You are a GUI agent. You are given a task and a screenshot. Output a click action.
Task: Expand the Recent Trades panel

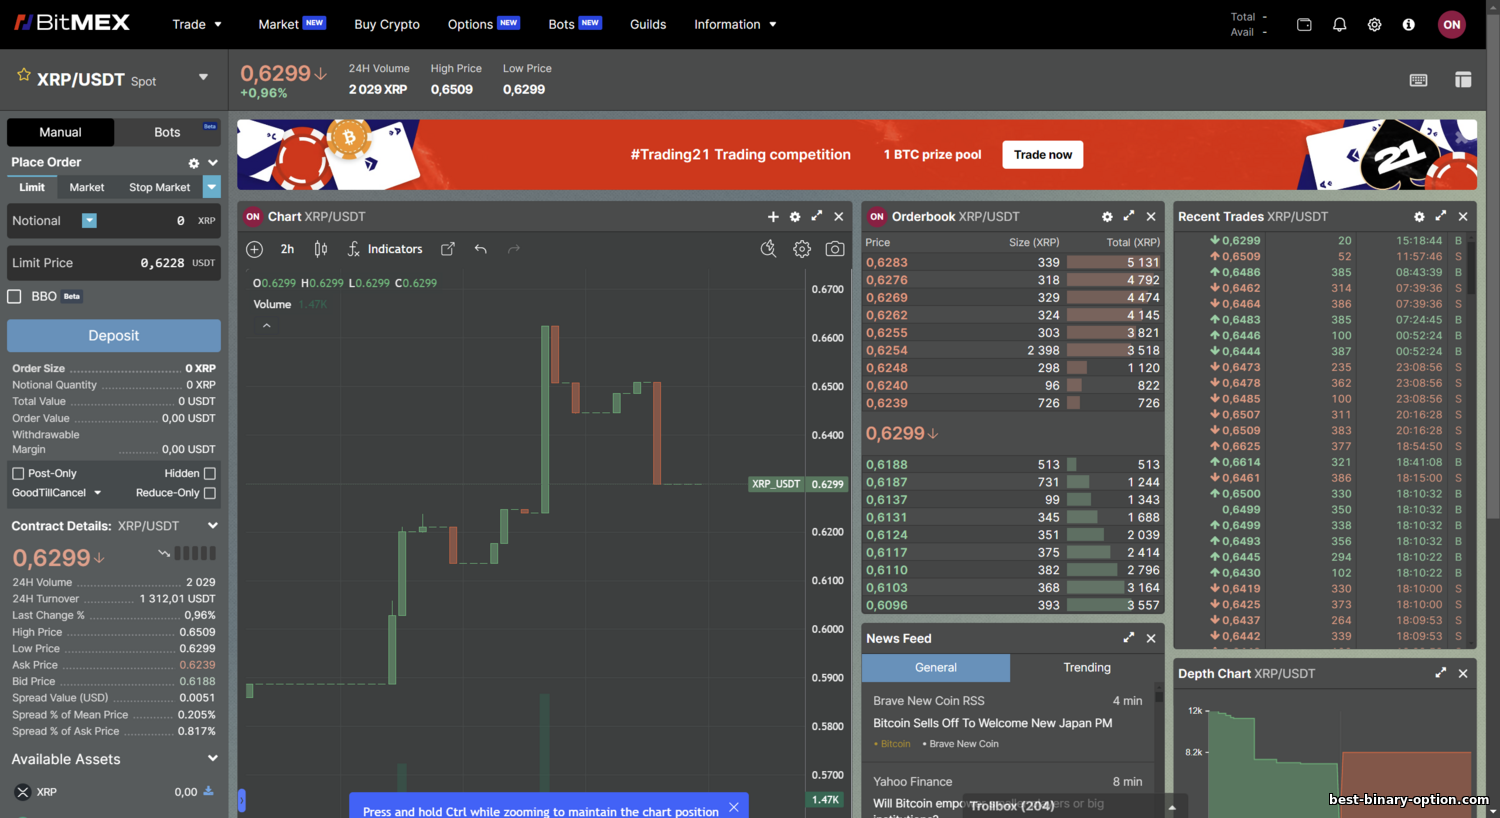tap(1441, 216)
